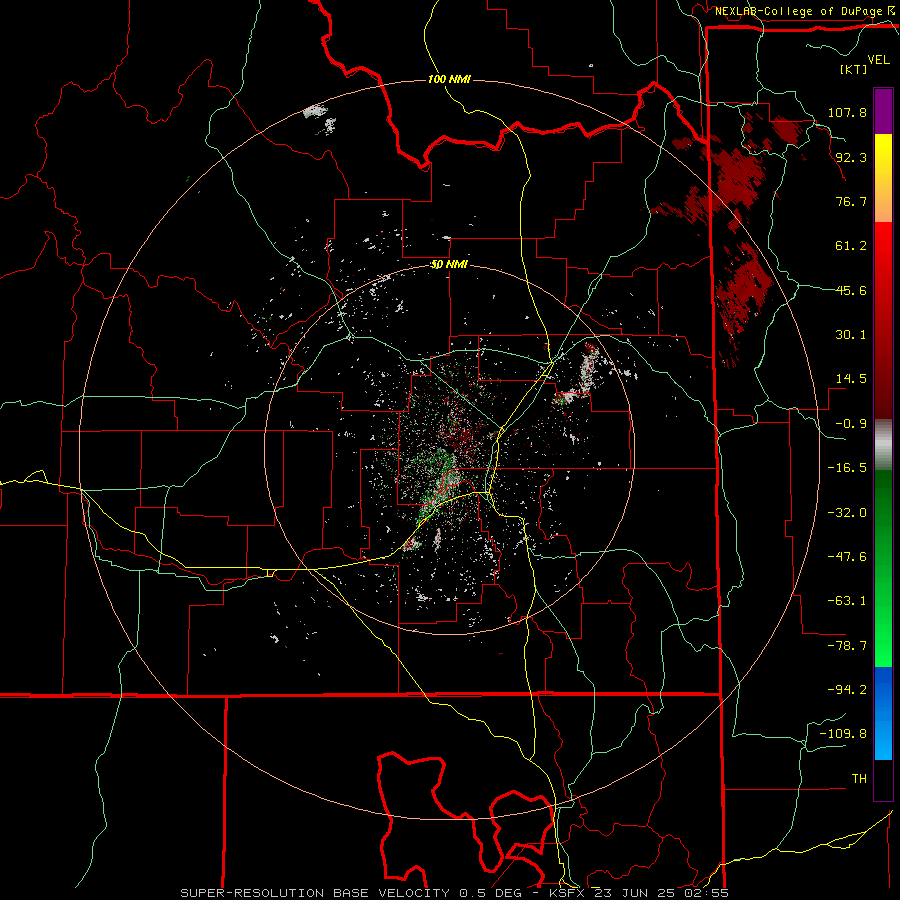Click the VEL legend title

(x=878, y=60)
